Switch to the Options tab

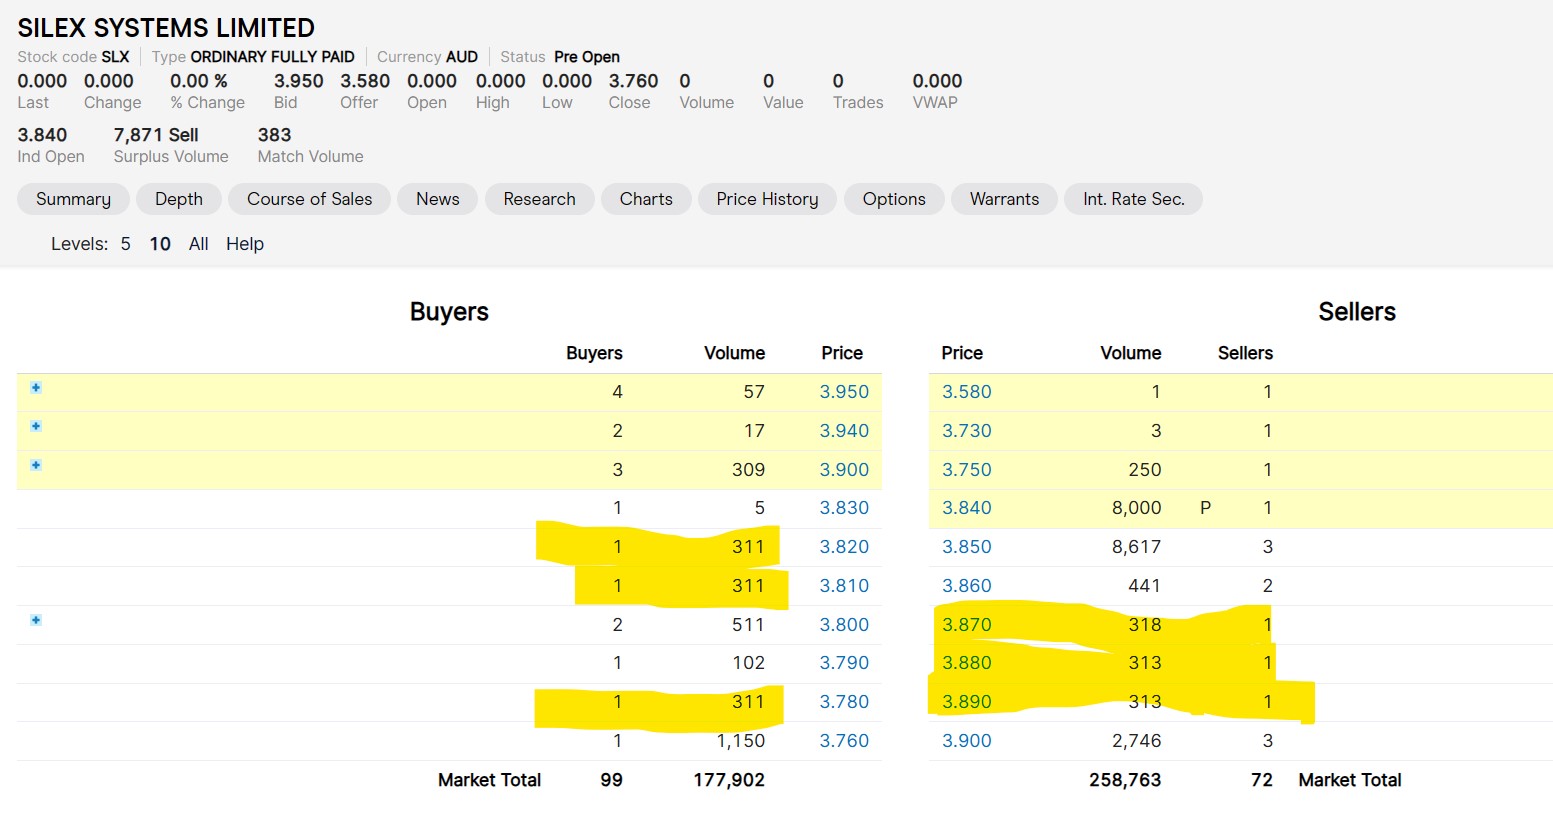click(894, 199)
